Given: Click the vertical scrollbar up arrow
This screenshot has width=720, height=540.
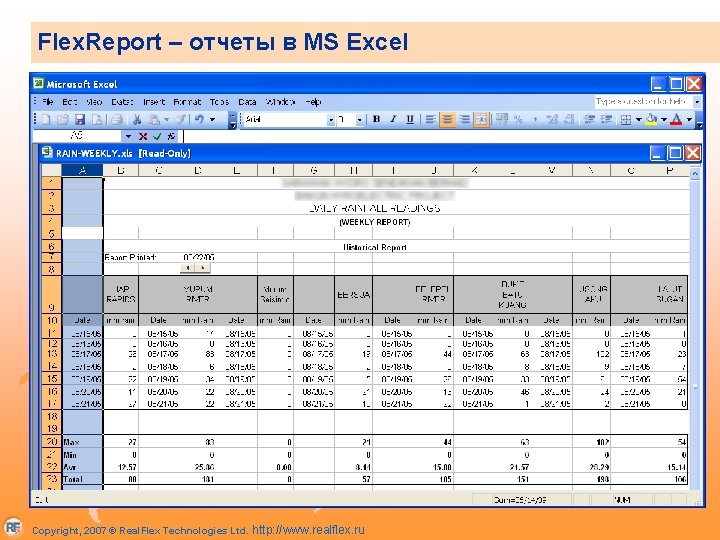Looking at the screenshot, I should (x=695, y=174).
